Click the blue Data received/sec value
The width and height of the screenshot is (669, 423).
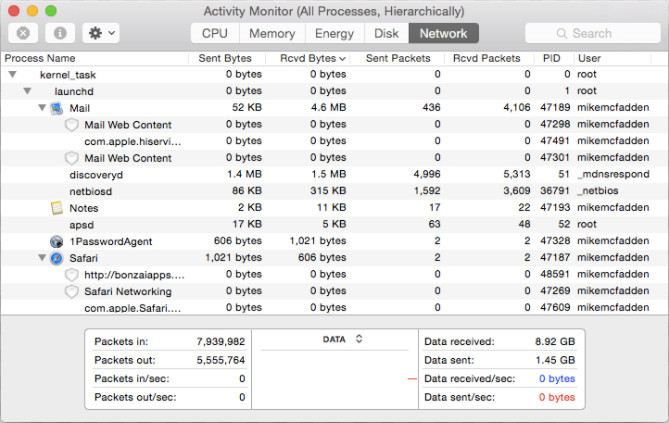coord(557,379)
